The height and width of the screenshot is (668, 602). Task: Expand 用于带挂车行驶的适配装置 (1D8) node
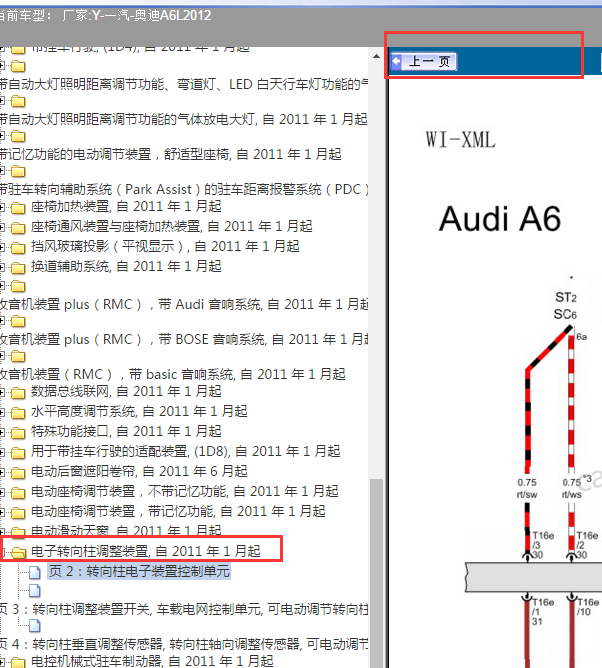click(2, 452)
